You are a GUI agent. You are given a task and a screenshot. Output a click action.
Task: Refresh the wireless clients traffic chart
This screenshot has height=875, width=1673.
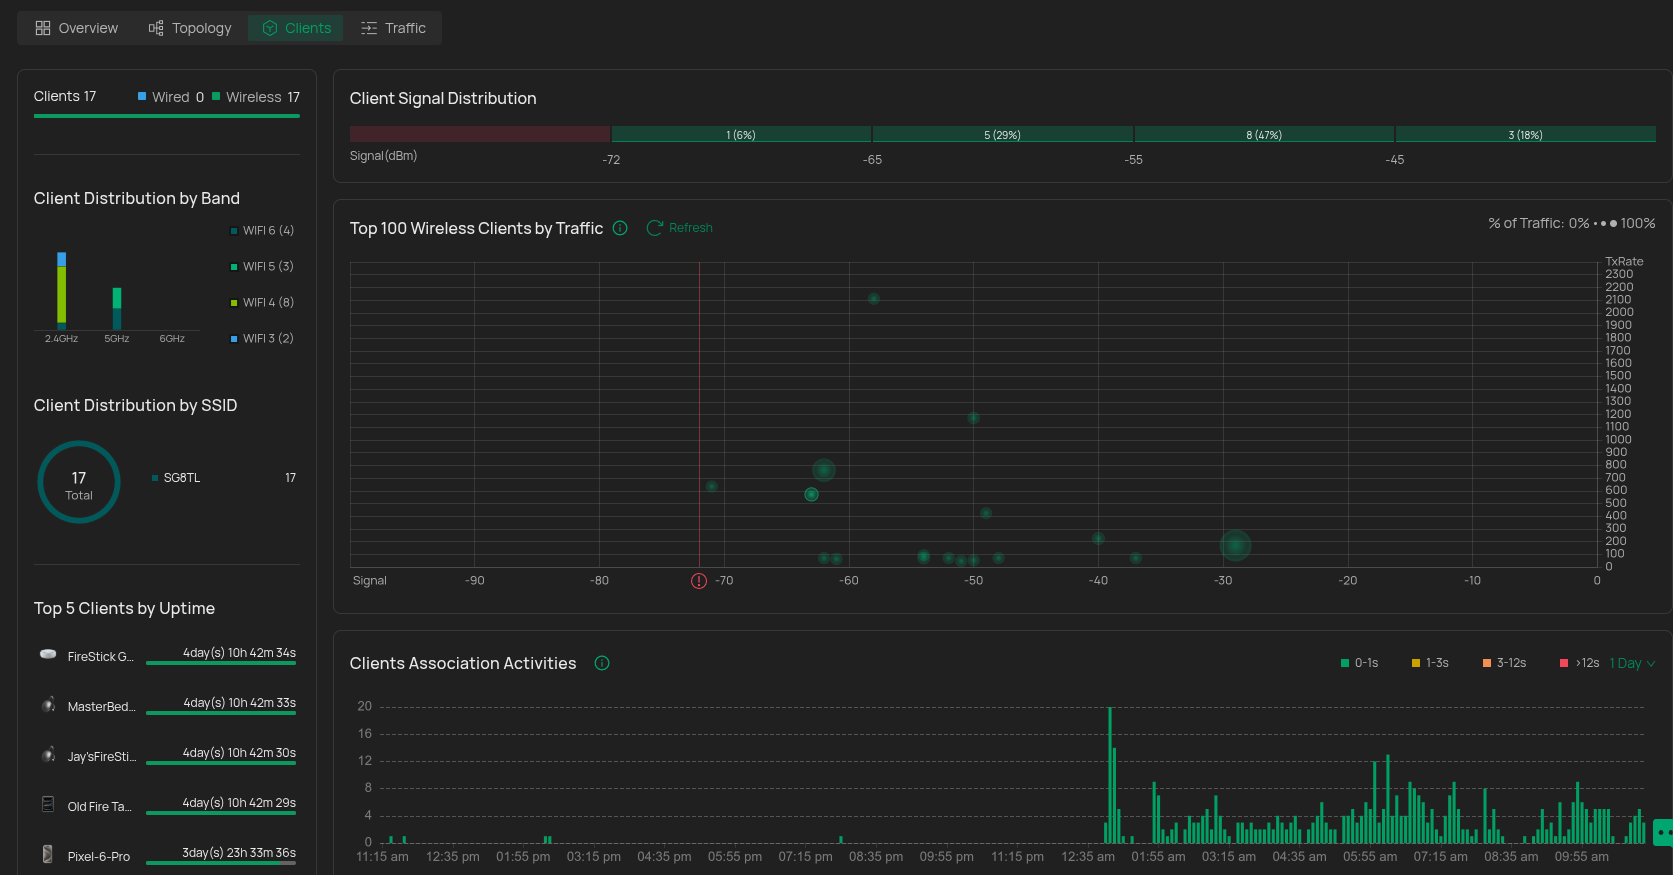(680, 228)
